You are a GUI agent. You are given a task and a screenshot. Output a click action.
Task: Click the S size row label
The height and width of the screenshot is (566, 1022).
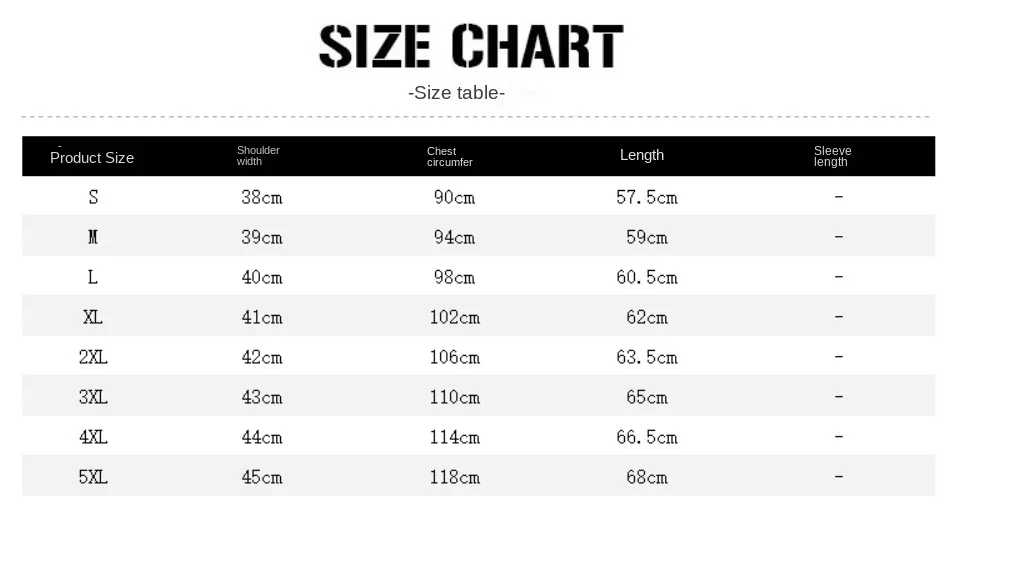click(93, 197)
